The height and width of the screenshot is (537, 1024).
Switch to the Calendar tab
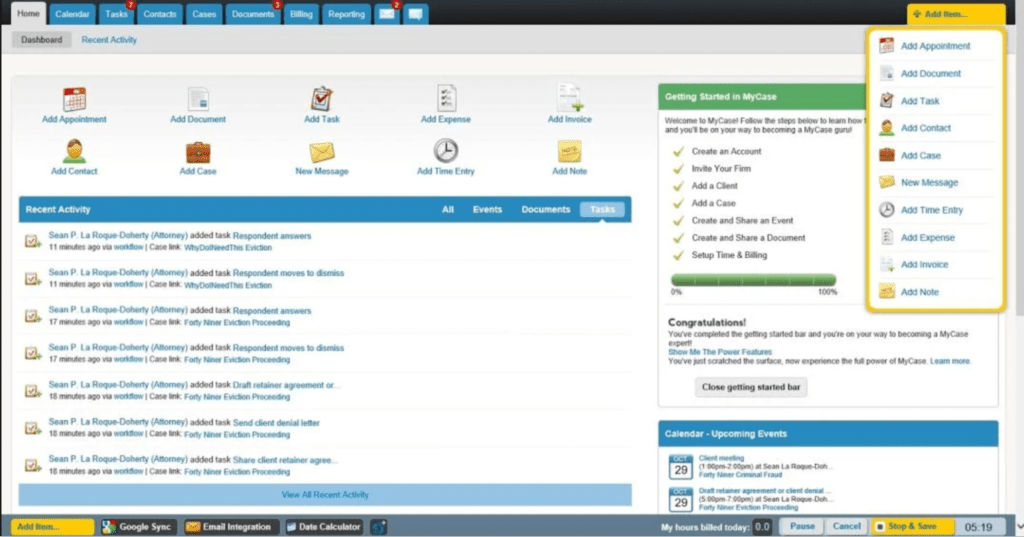(72, 14)
